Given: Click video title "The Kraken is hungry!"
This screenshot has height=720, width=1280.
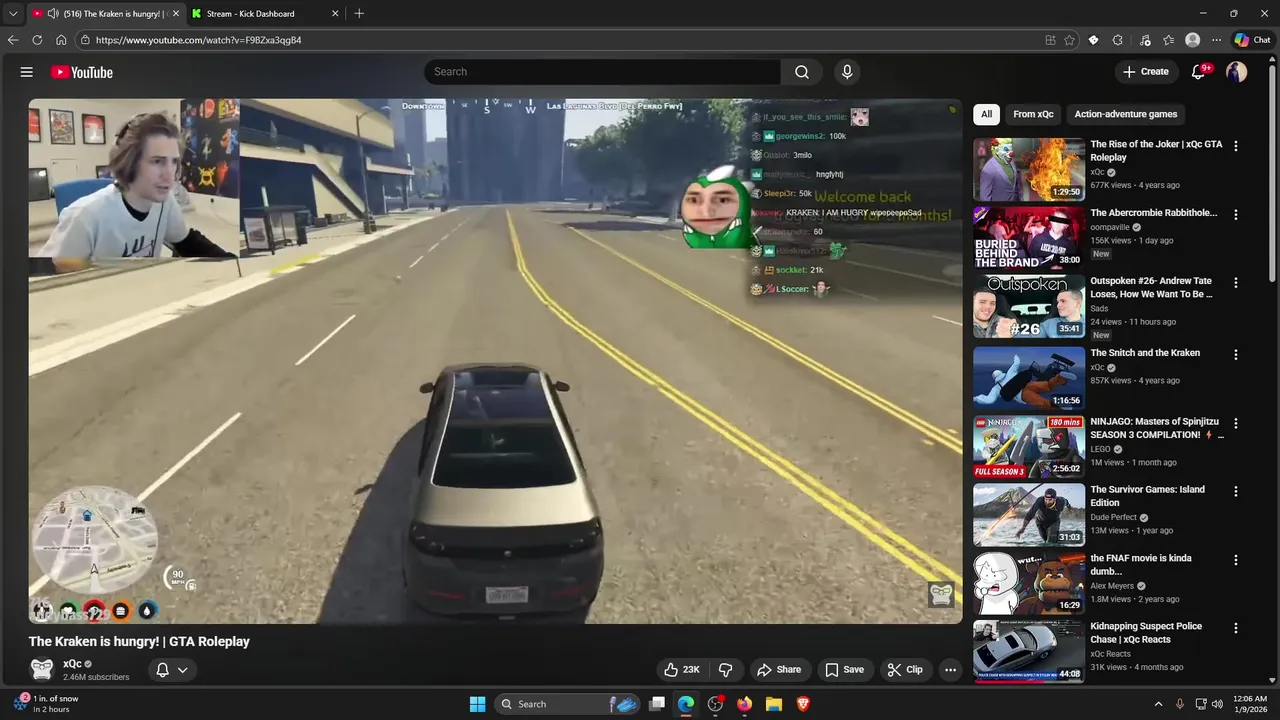Looking at the screenshot, I should tap(139, 642).
